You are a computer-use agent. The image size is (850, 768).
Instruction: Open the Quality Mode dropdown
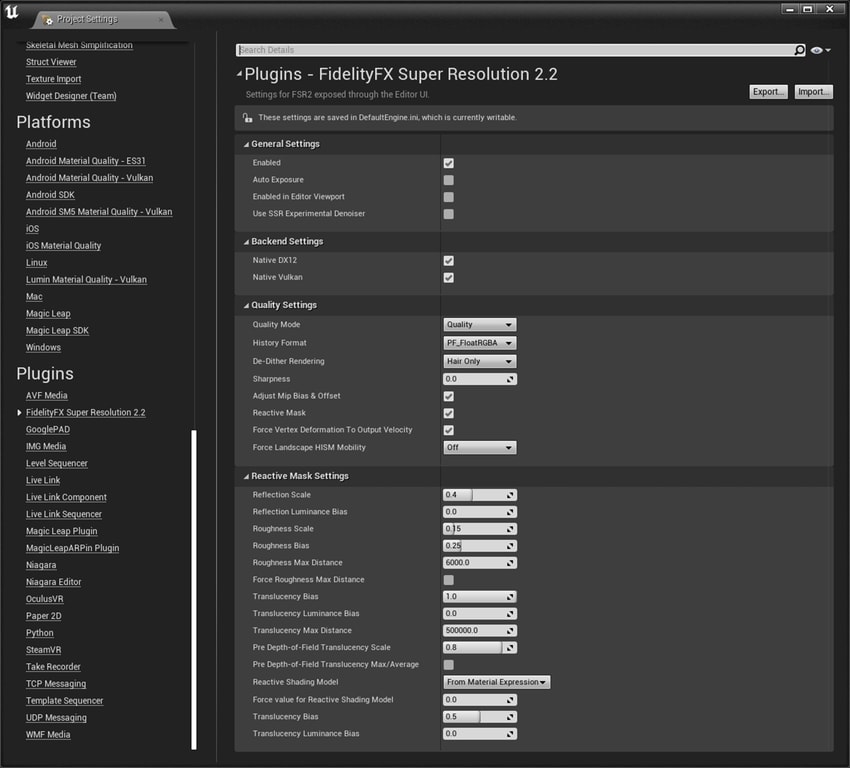480,325
